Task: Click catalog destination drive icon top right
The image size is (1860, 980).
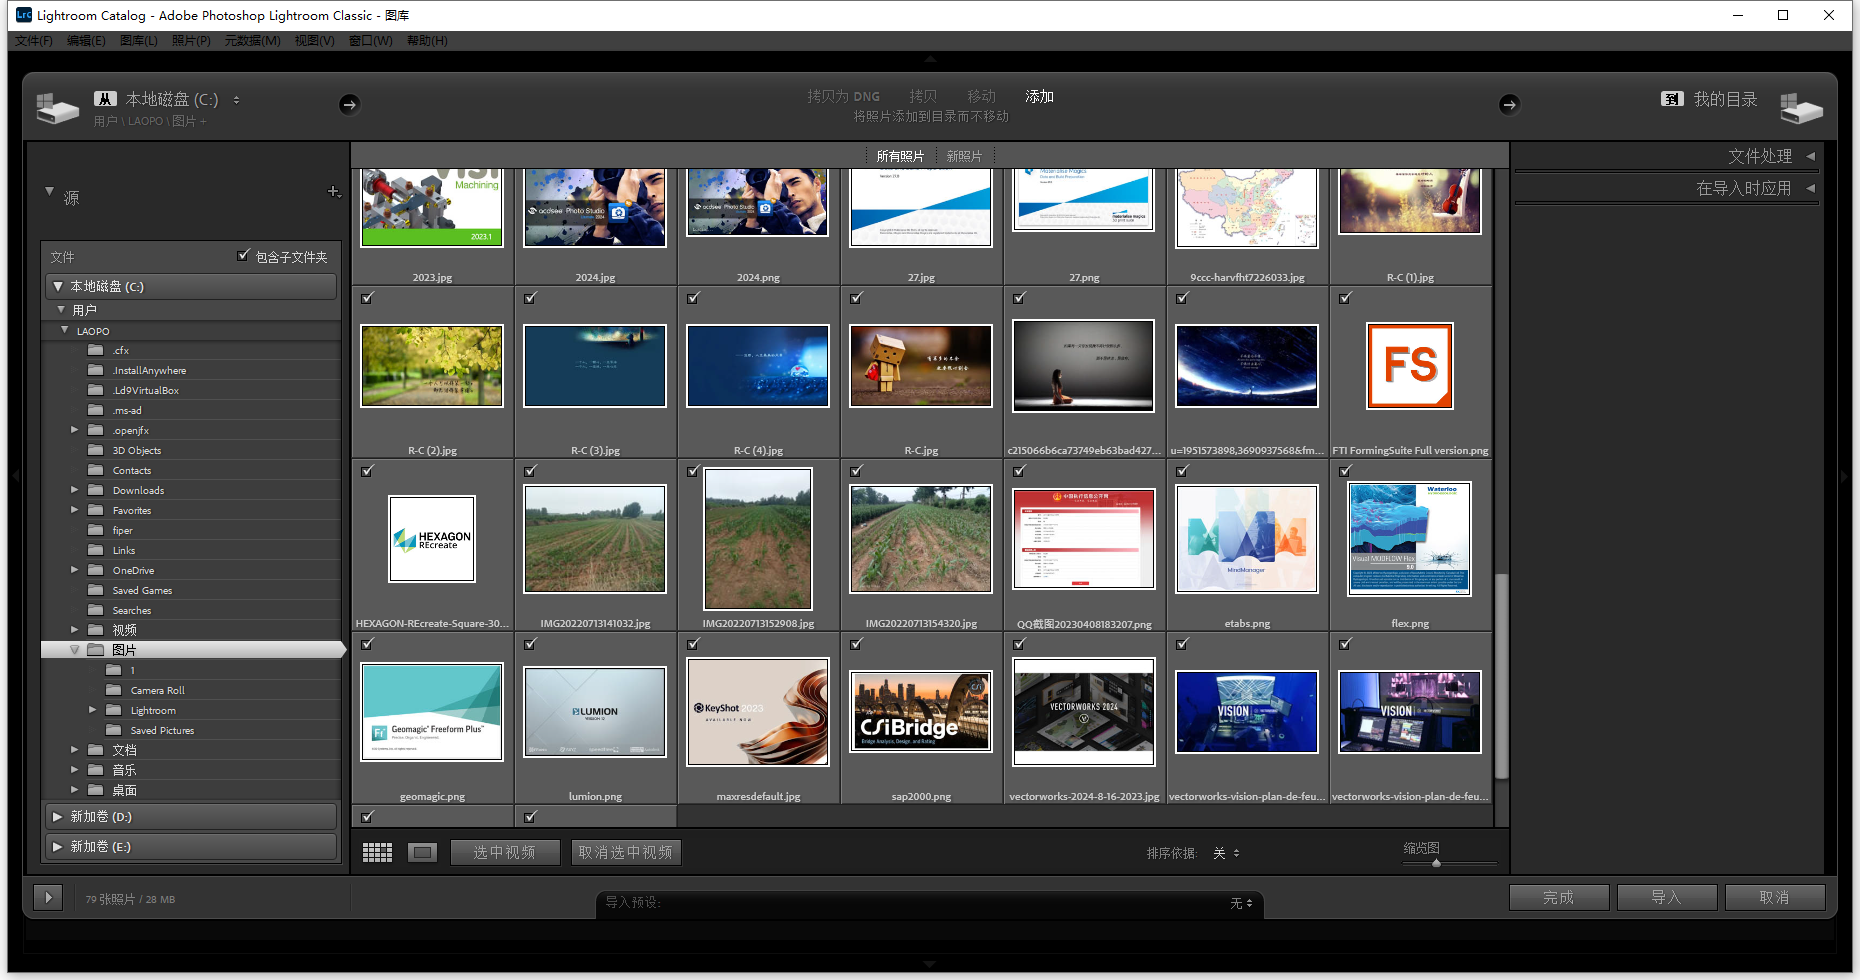Action: click(x=1801, y=108)
